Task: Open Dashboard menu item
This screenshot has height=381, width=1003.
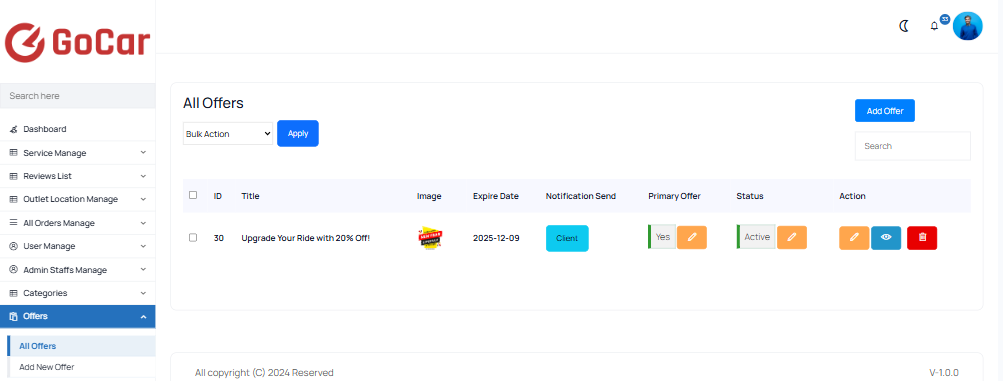Action: (77, 129)
